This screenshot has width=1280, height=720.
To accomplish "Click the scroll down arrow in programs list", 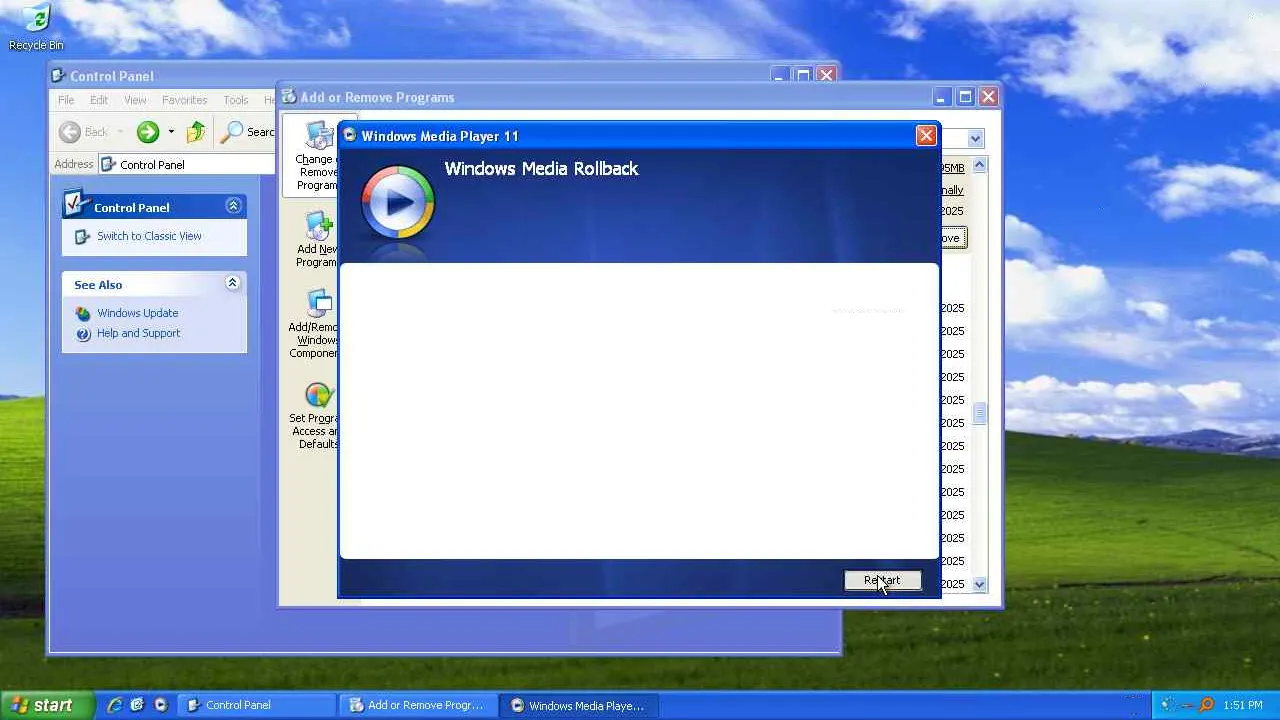I will 980,584.
